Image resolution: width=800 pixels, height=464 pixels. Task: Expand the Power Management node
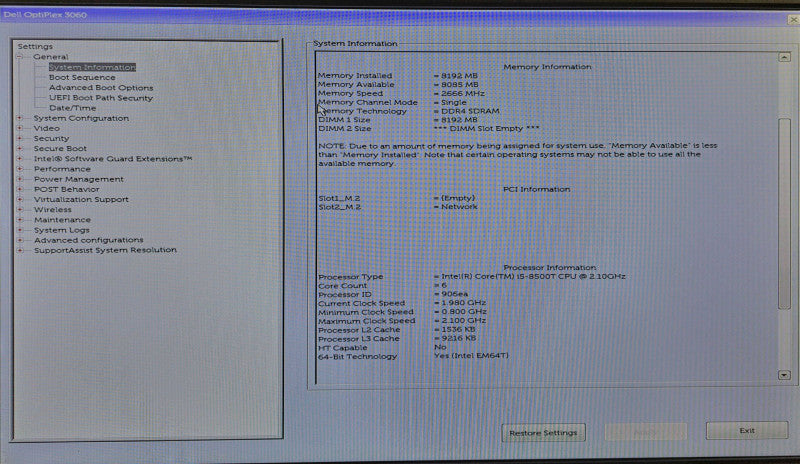tap(19, 179)
